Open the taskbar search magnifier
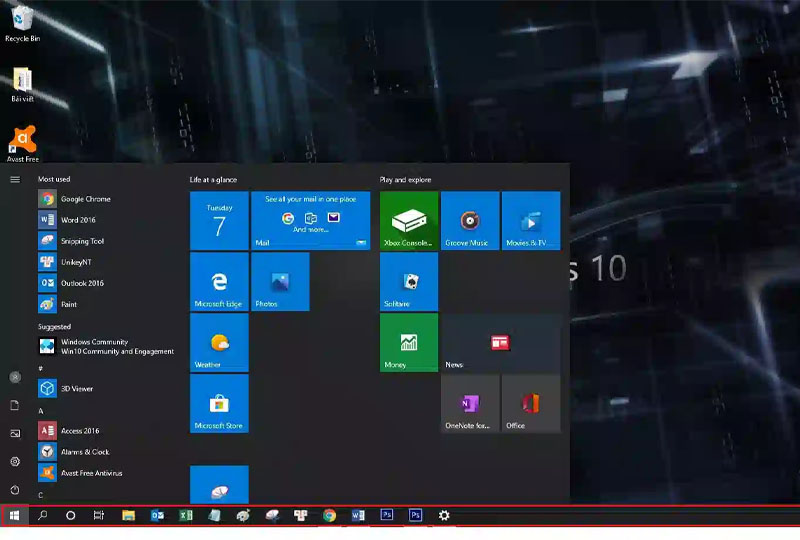The image size is (800, 540). click(43, 516)
